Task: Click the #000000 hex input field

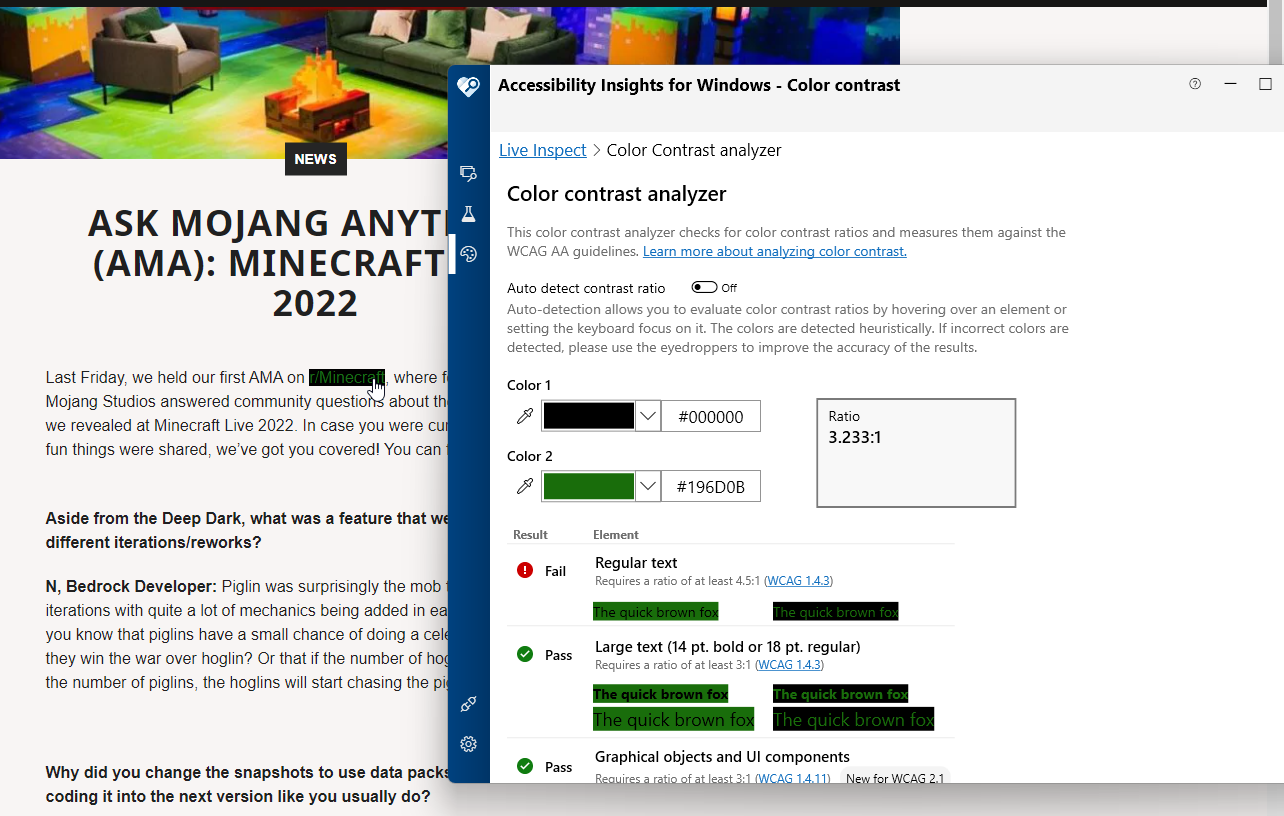Action: tap(711, 416)
